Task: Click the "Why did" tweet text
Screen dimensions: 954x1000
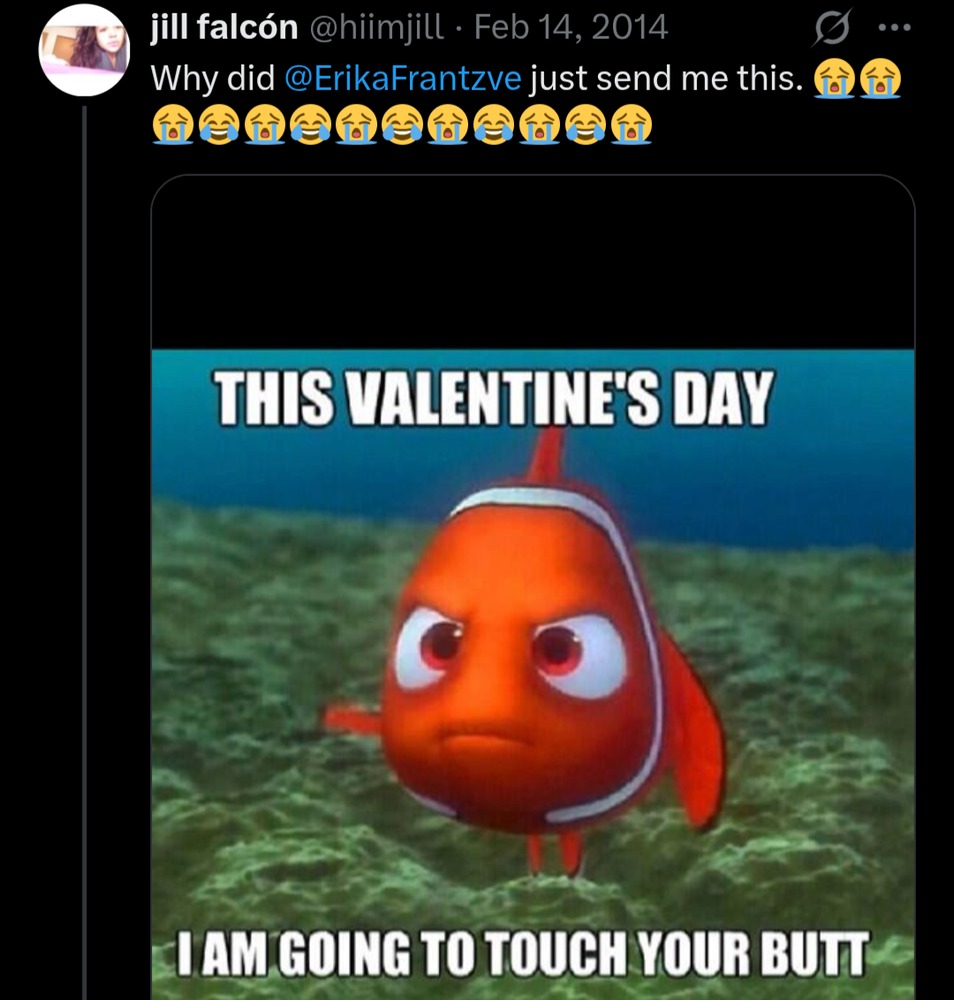Action: coord(211,79)
